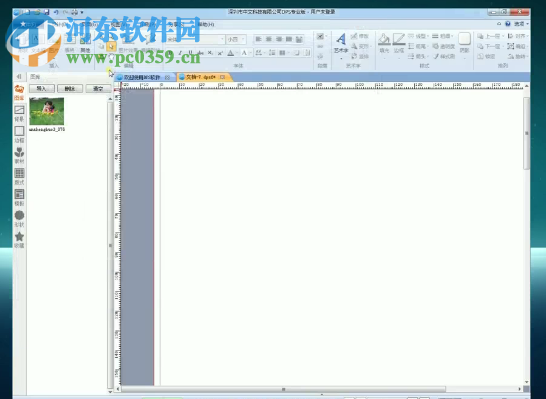Click the font color A with underline icon
Screen dimensions: 546x399
click(x=231, y=53)
